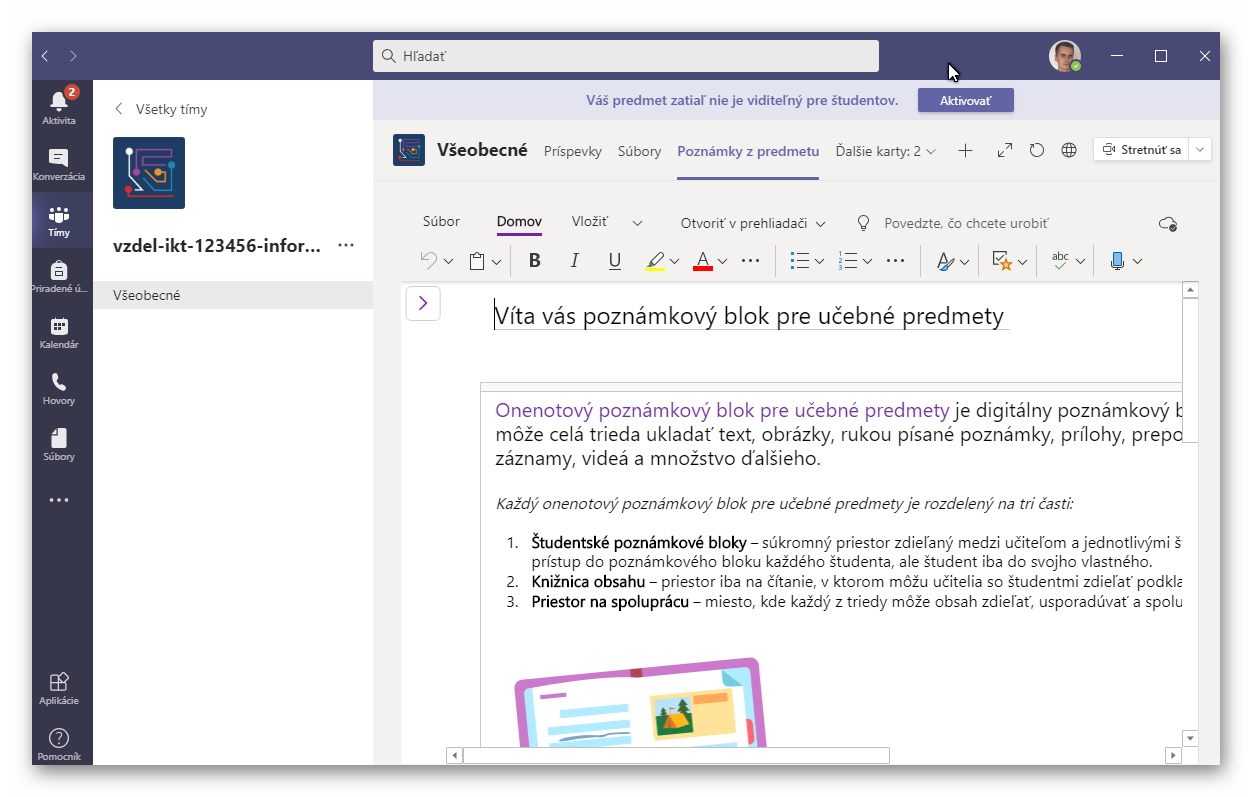
Task: Open the Aktivita notifications bell
Action: [59, 106]
